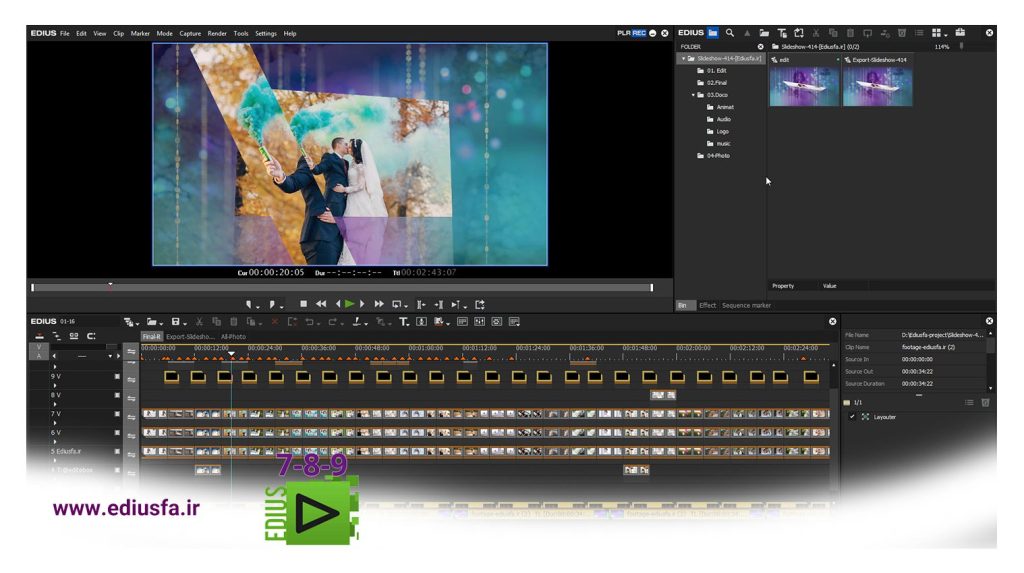Click the REC recorder mode button
The height and width of the screenshot is (573, 1024).
[x=639, y=33]
